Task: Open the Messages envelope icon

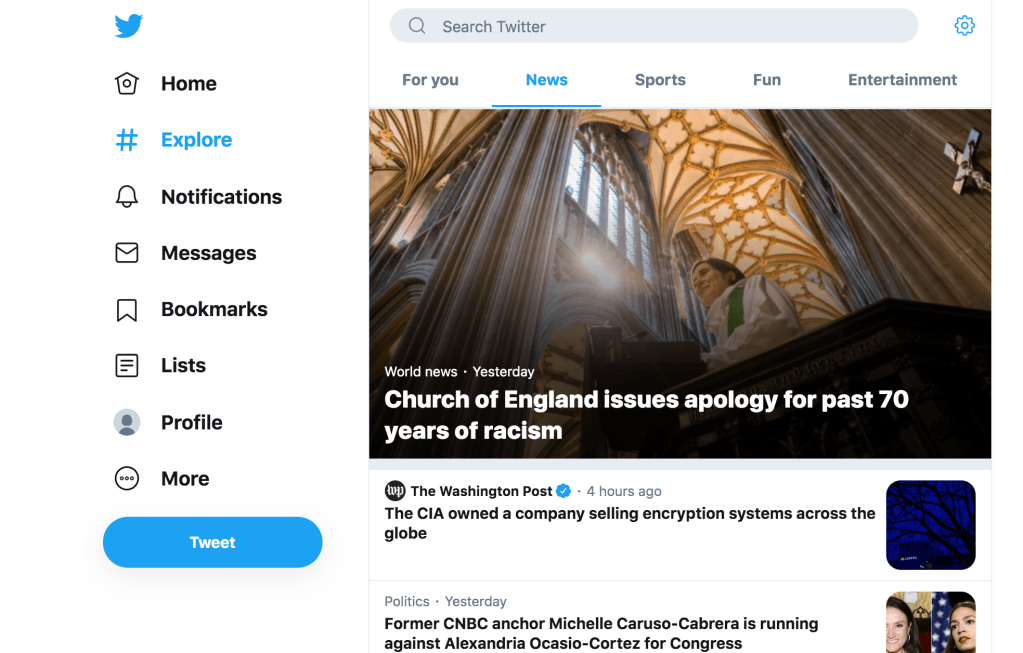Action: tap(127, 253)
